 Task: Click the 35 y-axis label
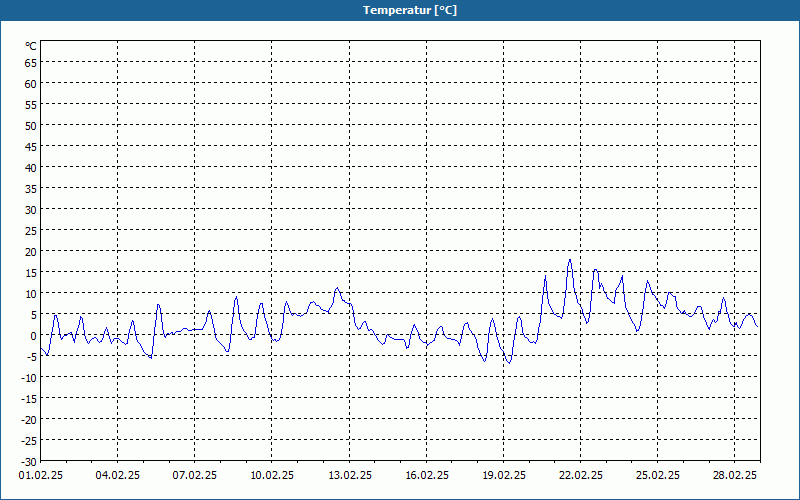(31, 189)
